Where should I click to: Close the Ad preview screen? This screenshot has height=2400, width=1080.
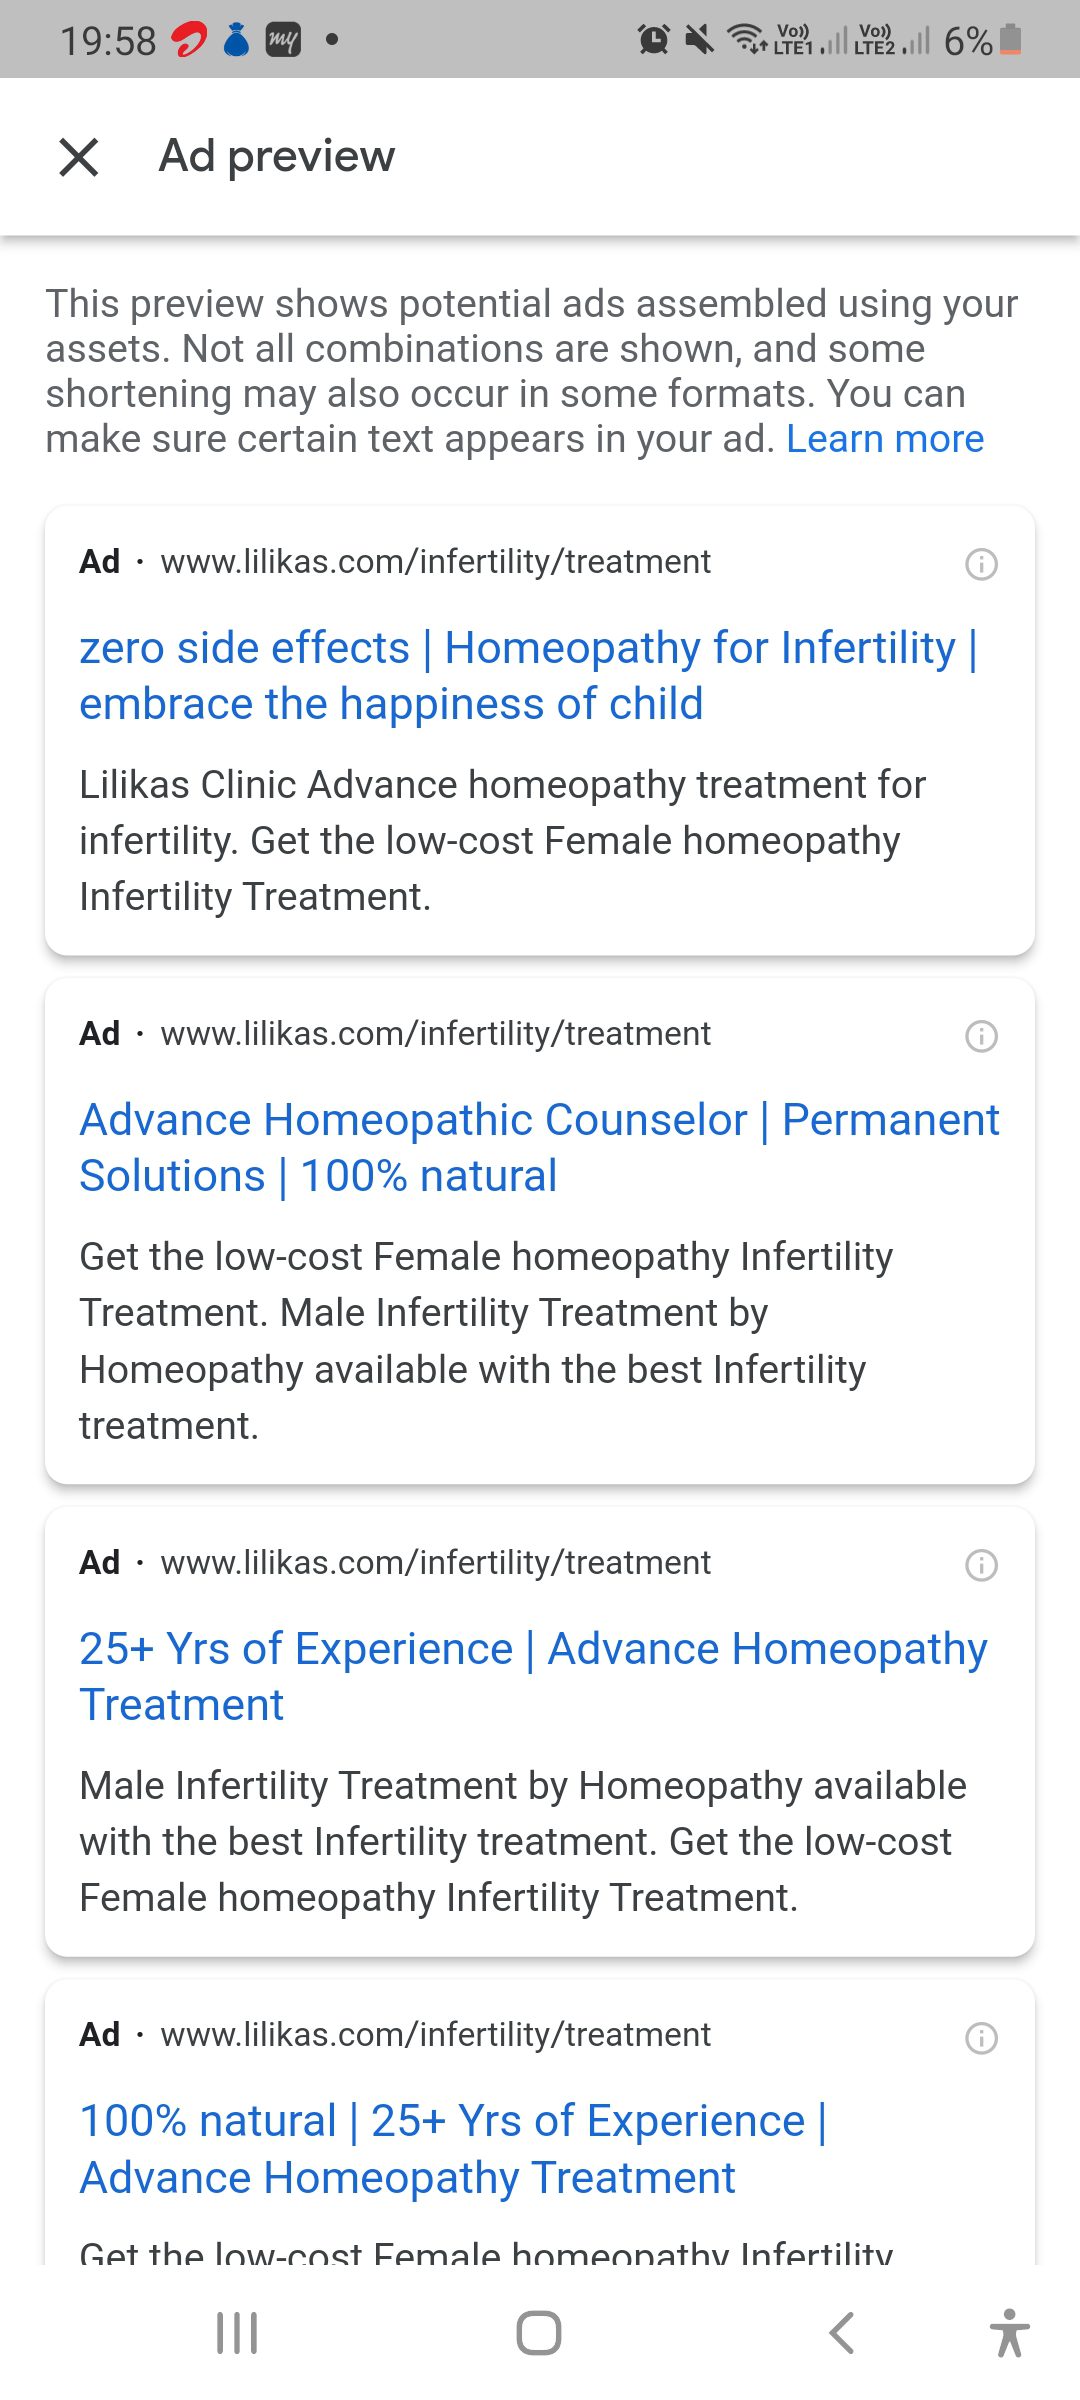(79, 157)
